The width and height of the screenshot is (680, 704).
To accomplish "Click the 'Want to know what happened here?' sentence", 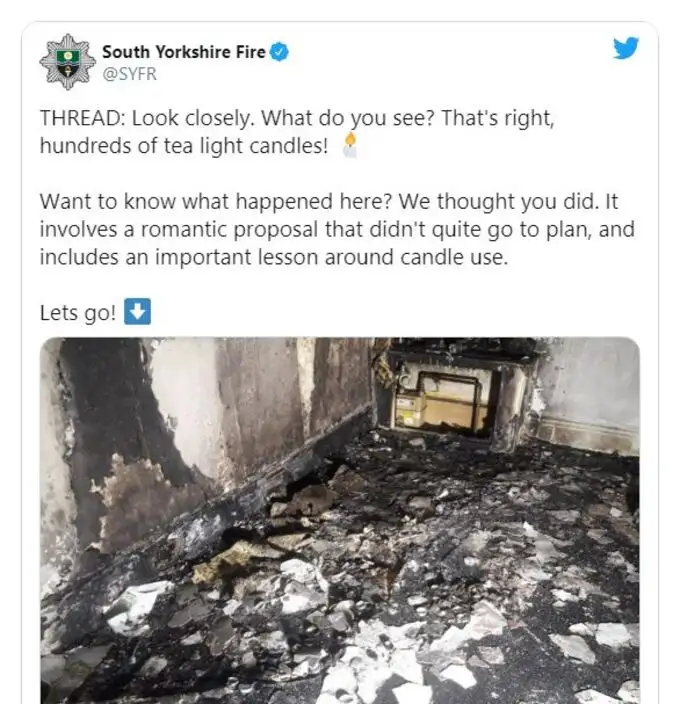I will tap(216, 202).
